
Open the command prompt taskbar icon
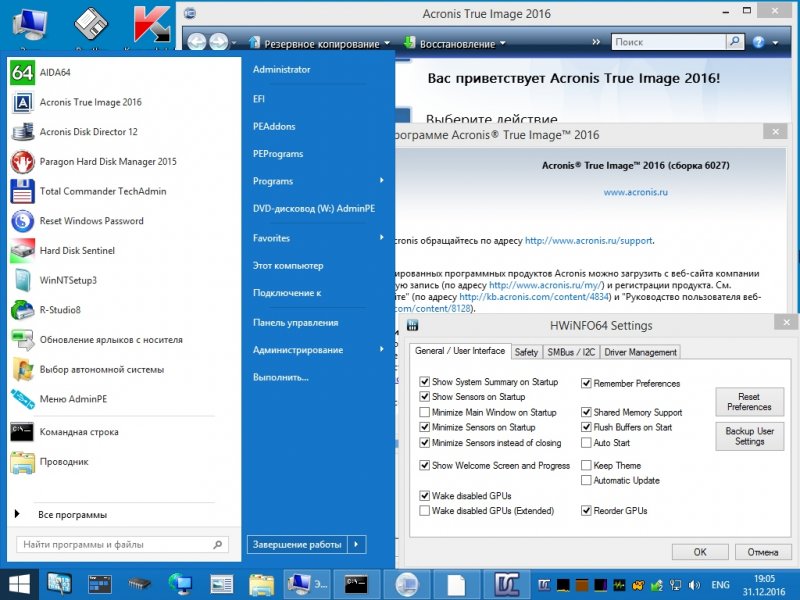(x=356, y=584)
